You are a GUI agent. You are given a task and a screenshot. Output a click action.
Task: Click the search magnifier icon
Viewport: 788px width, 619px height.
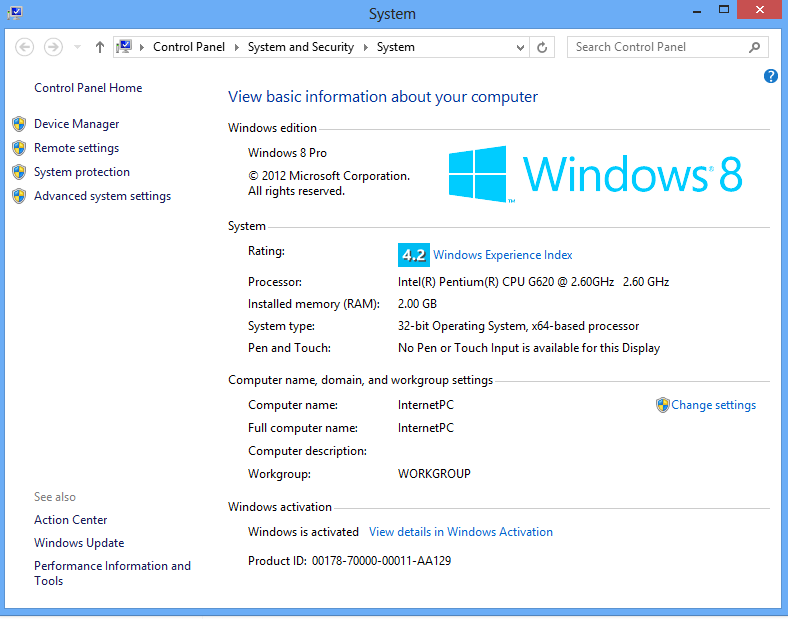tap(754, 47)
